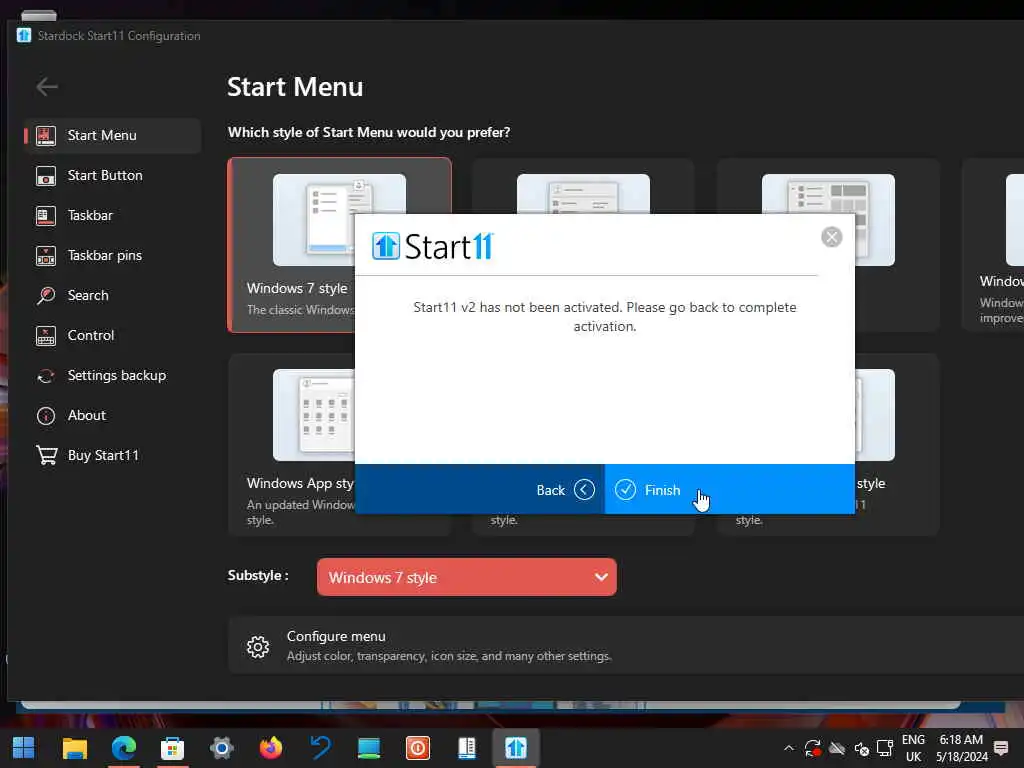
Task: Open the clock showing 6:18 AM
Action: (x=961, y=748)
